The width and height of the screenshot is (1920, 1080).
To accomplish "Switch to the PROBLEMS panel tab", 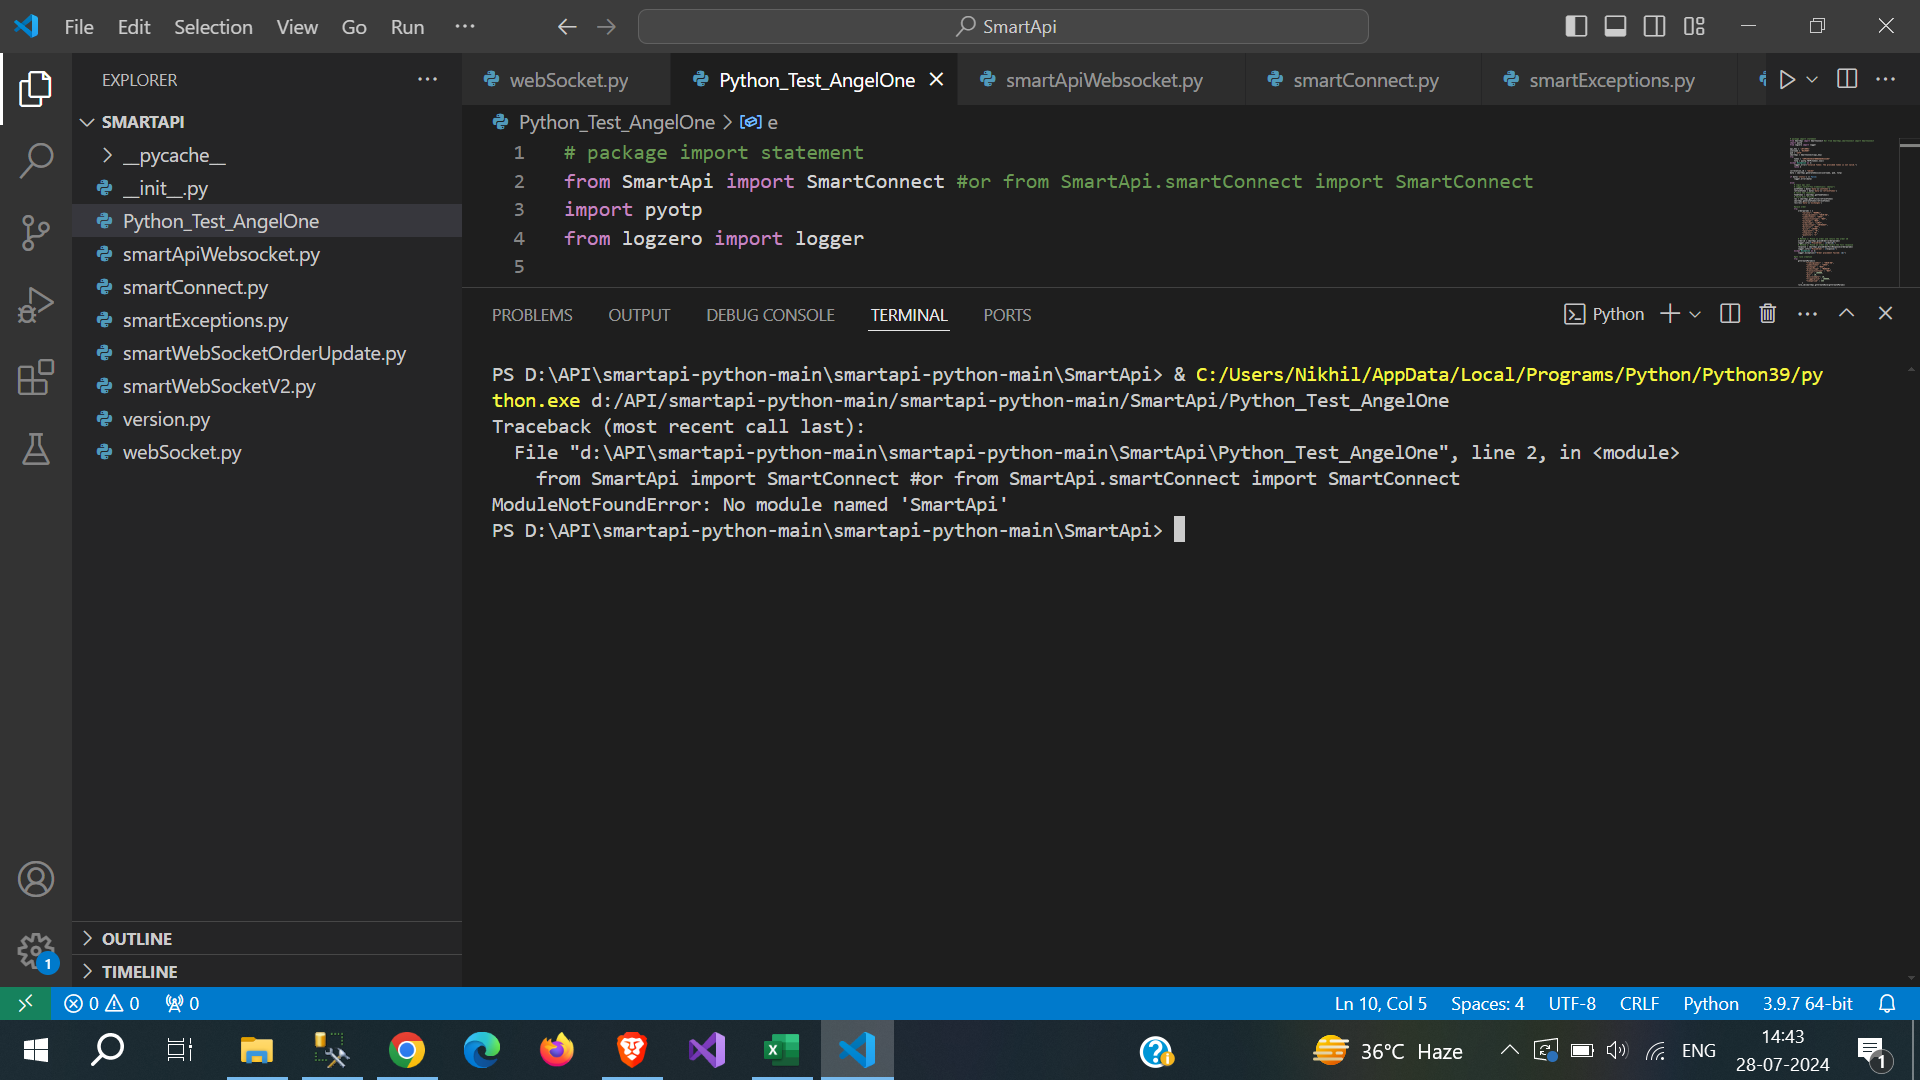I will click(x=532, y=315).
